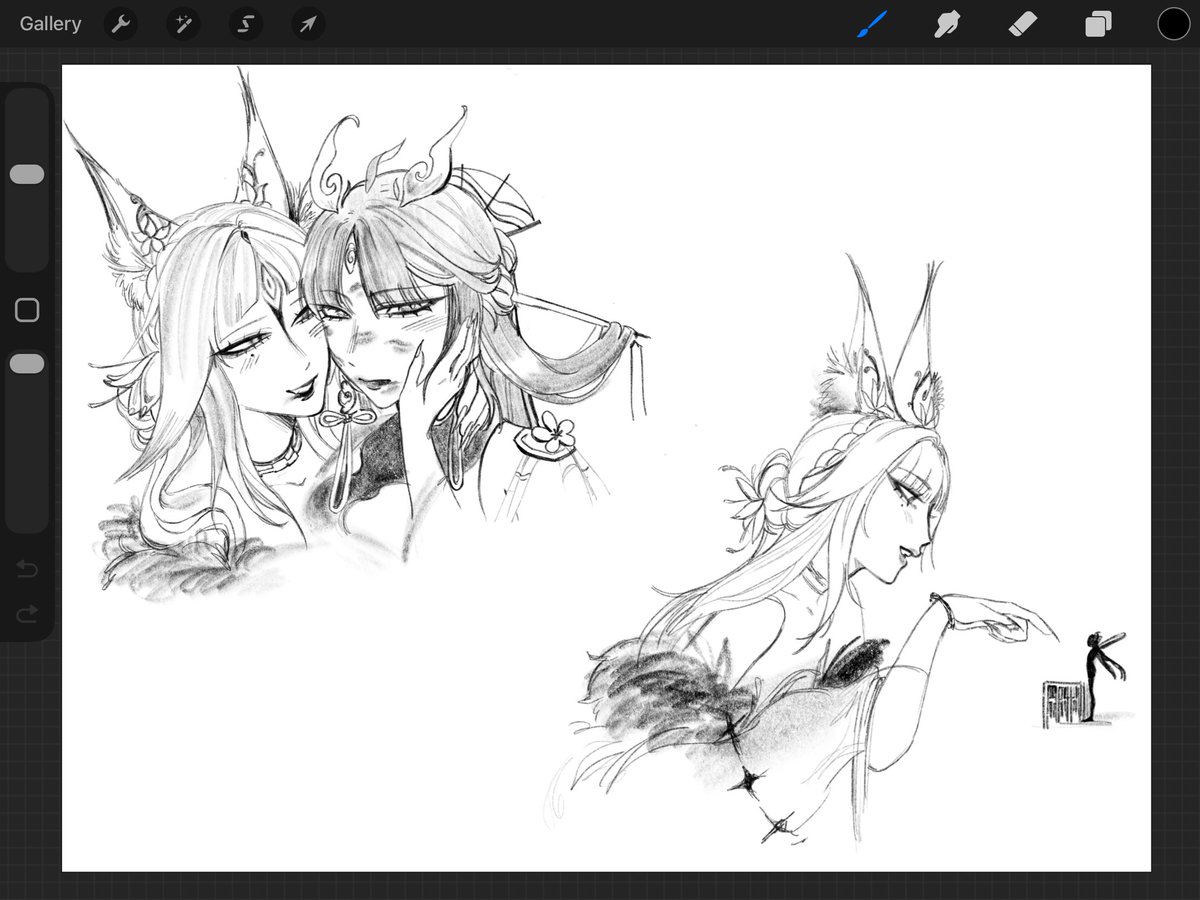The width and height of the screenshot is (1200, 900).
Task: Activate the Transform arrow tool
Action: coord(308,24)
